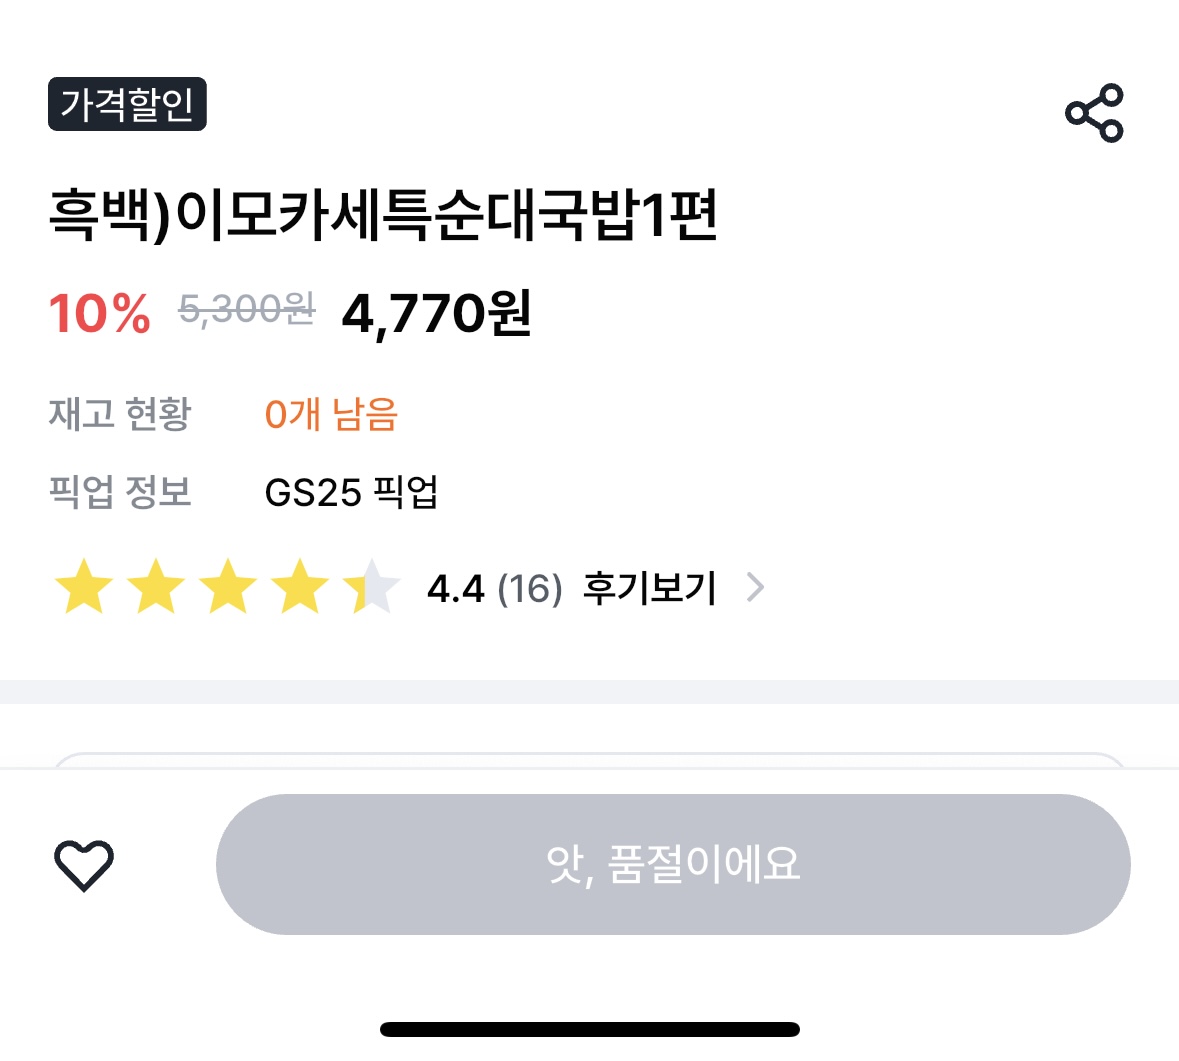Click the crossed-out 5,300원 original price
This screenshot has height=1061, width=1179.
click(246, 310)
